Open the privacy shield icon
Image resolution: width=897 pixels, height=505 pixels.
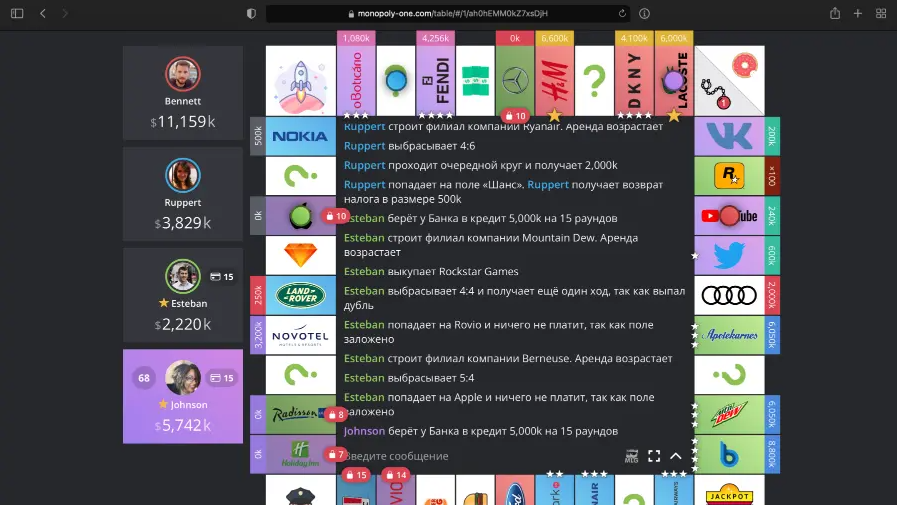click(251, 13)
